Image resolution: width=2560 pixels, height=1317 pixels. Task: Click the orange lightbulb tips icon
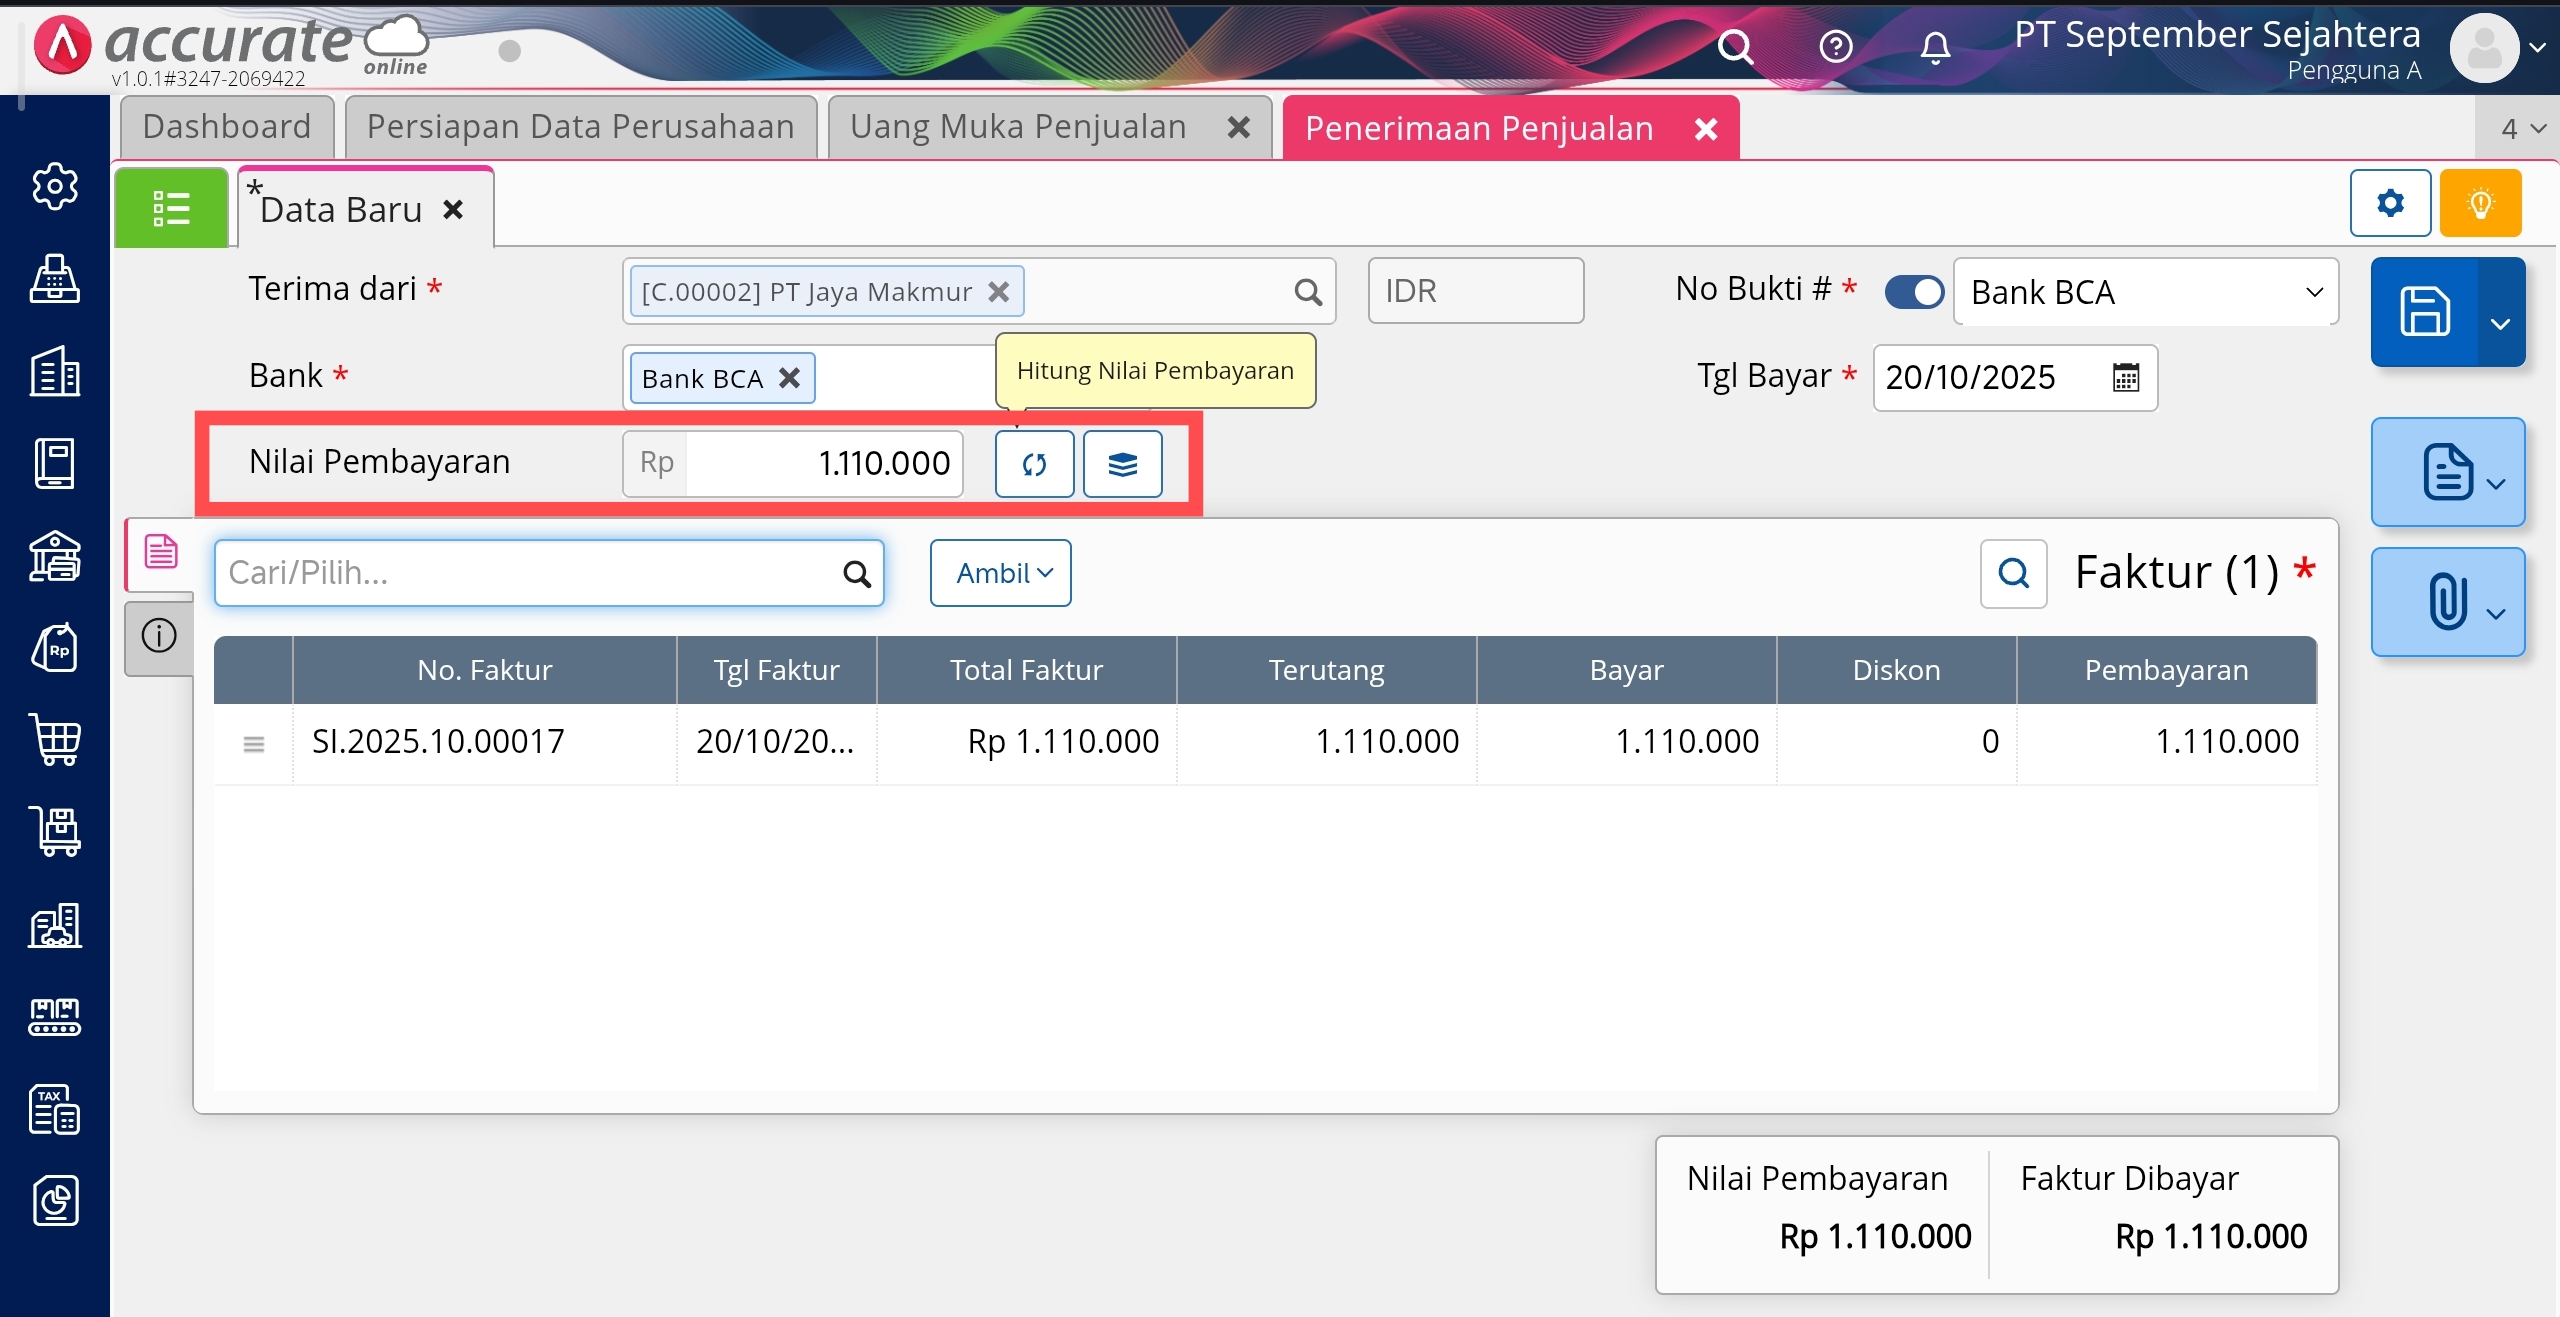tap(2480, 204)
